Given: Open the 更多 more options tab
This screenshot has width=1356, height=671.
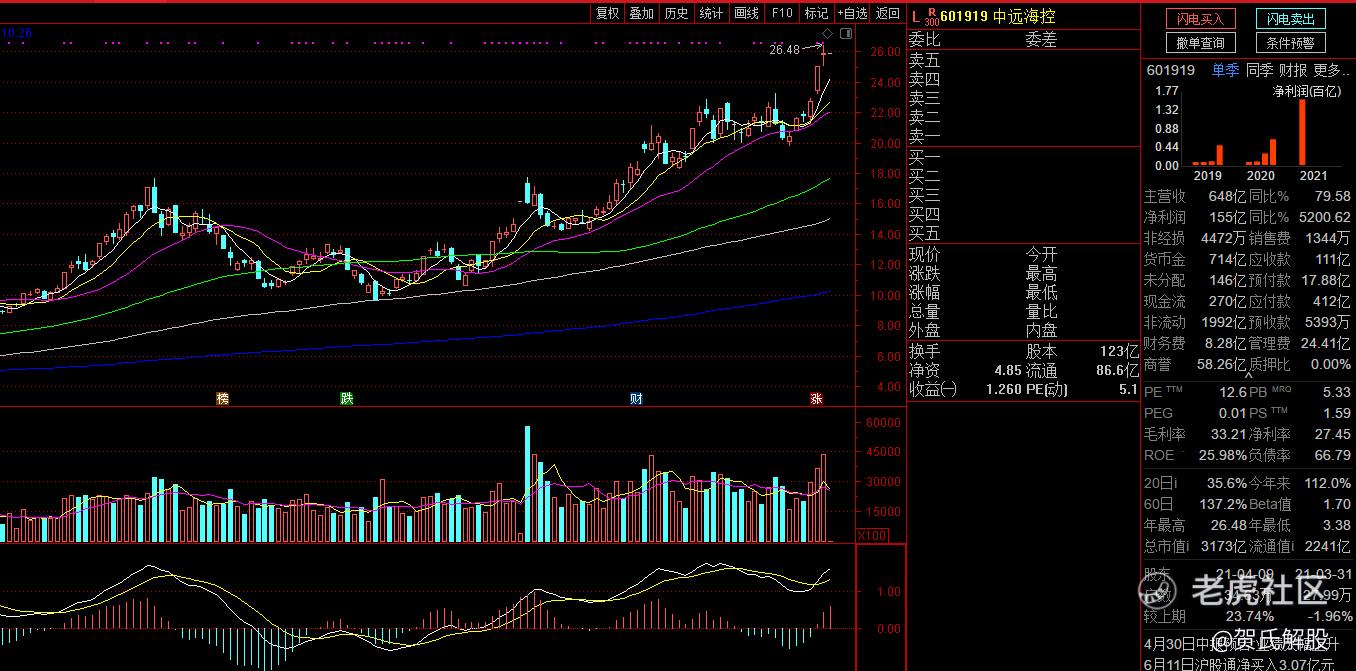Looking at the screenshot, I should pyautogui.click(x=1332, y=70).
